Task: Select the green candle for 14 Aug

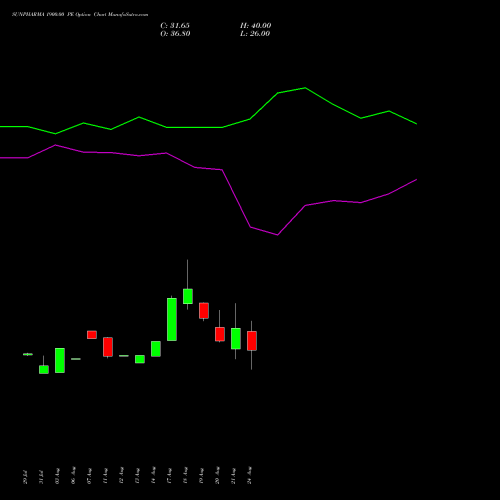Action: pos(156,349)
